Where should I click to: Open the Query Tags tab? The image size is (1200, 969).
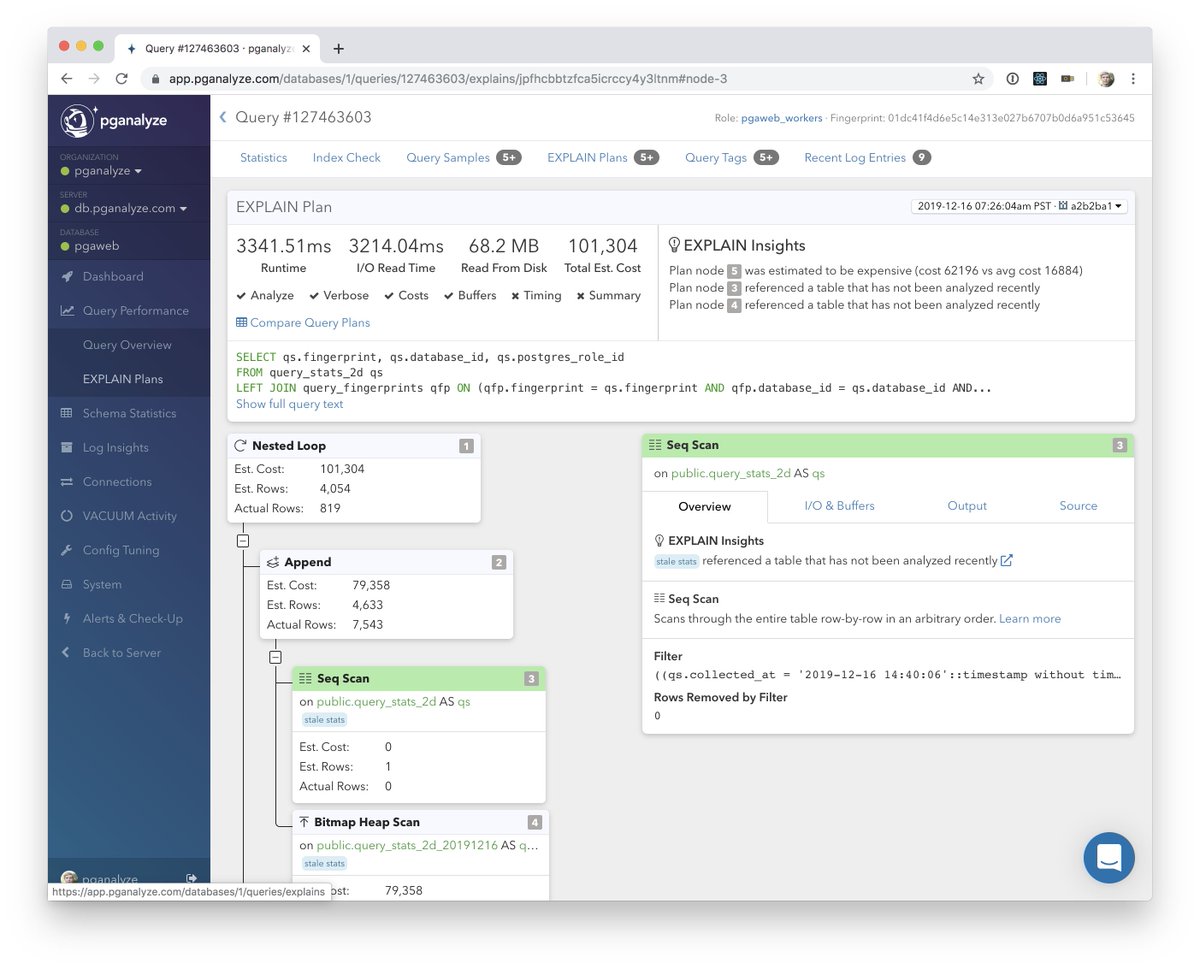[x=732, y=158]
